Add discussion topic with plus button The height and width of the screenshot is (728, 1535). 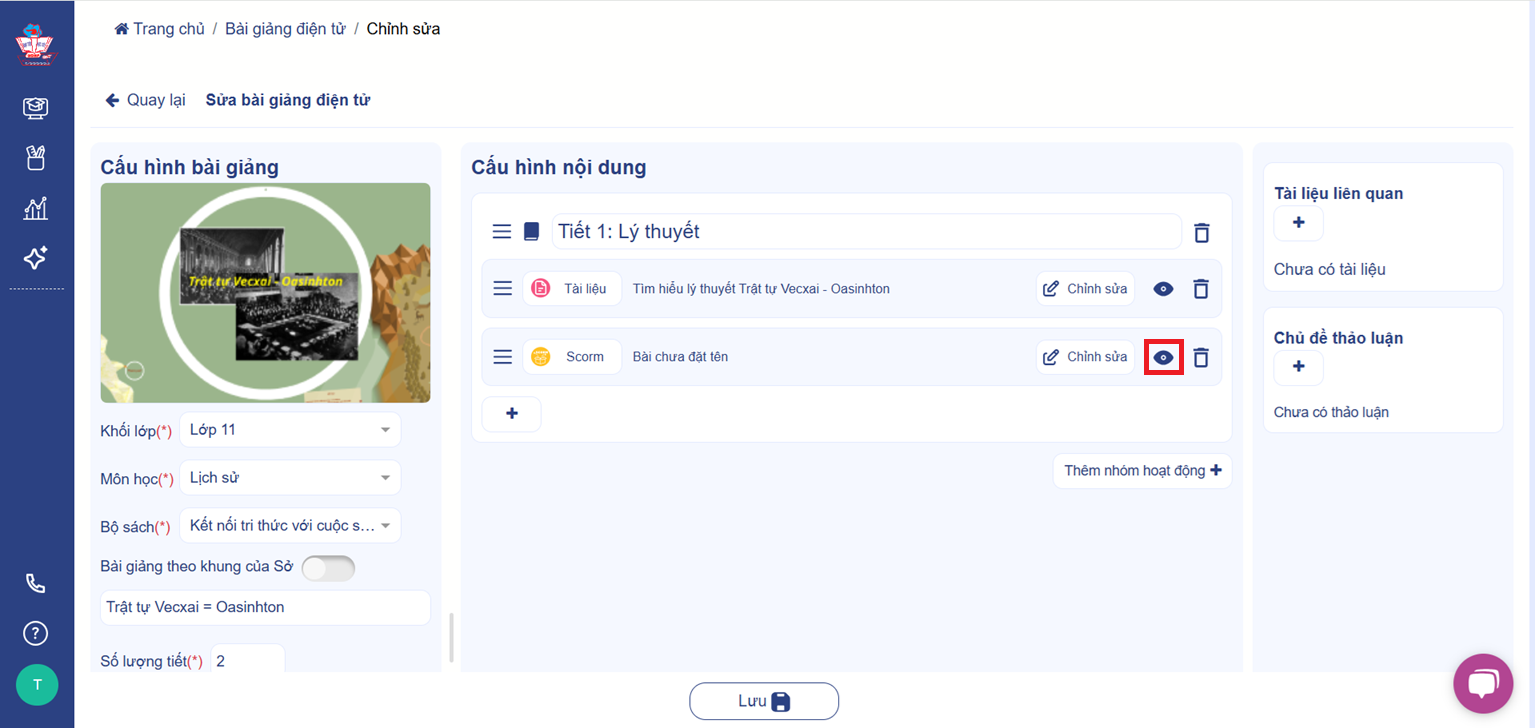pos(1299,367)
